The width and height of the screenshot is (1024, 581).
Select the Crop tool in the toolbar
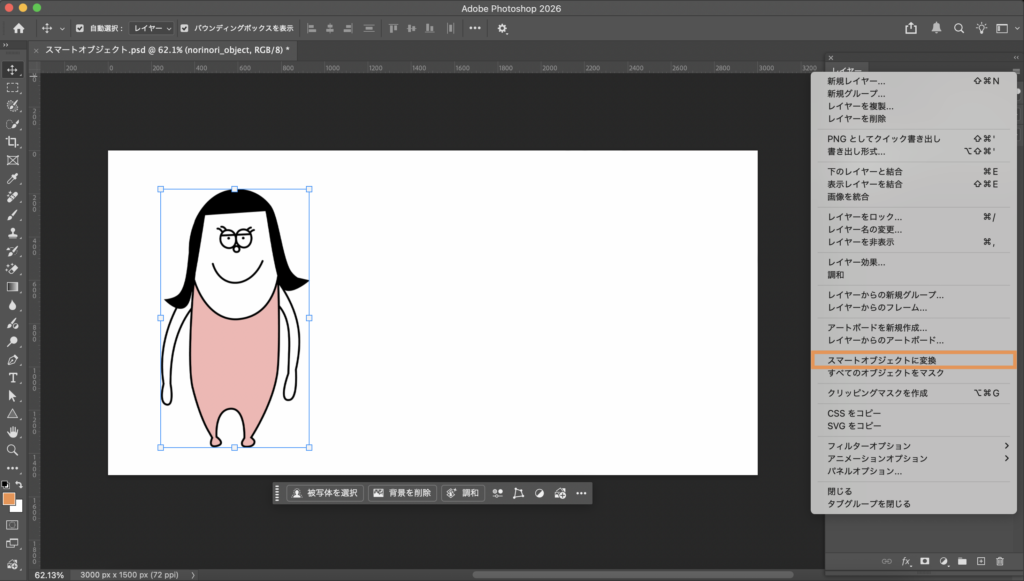[13, 142]
